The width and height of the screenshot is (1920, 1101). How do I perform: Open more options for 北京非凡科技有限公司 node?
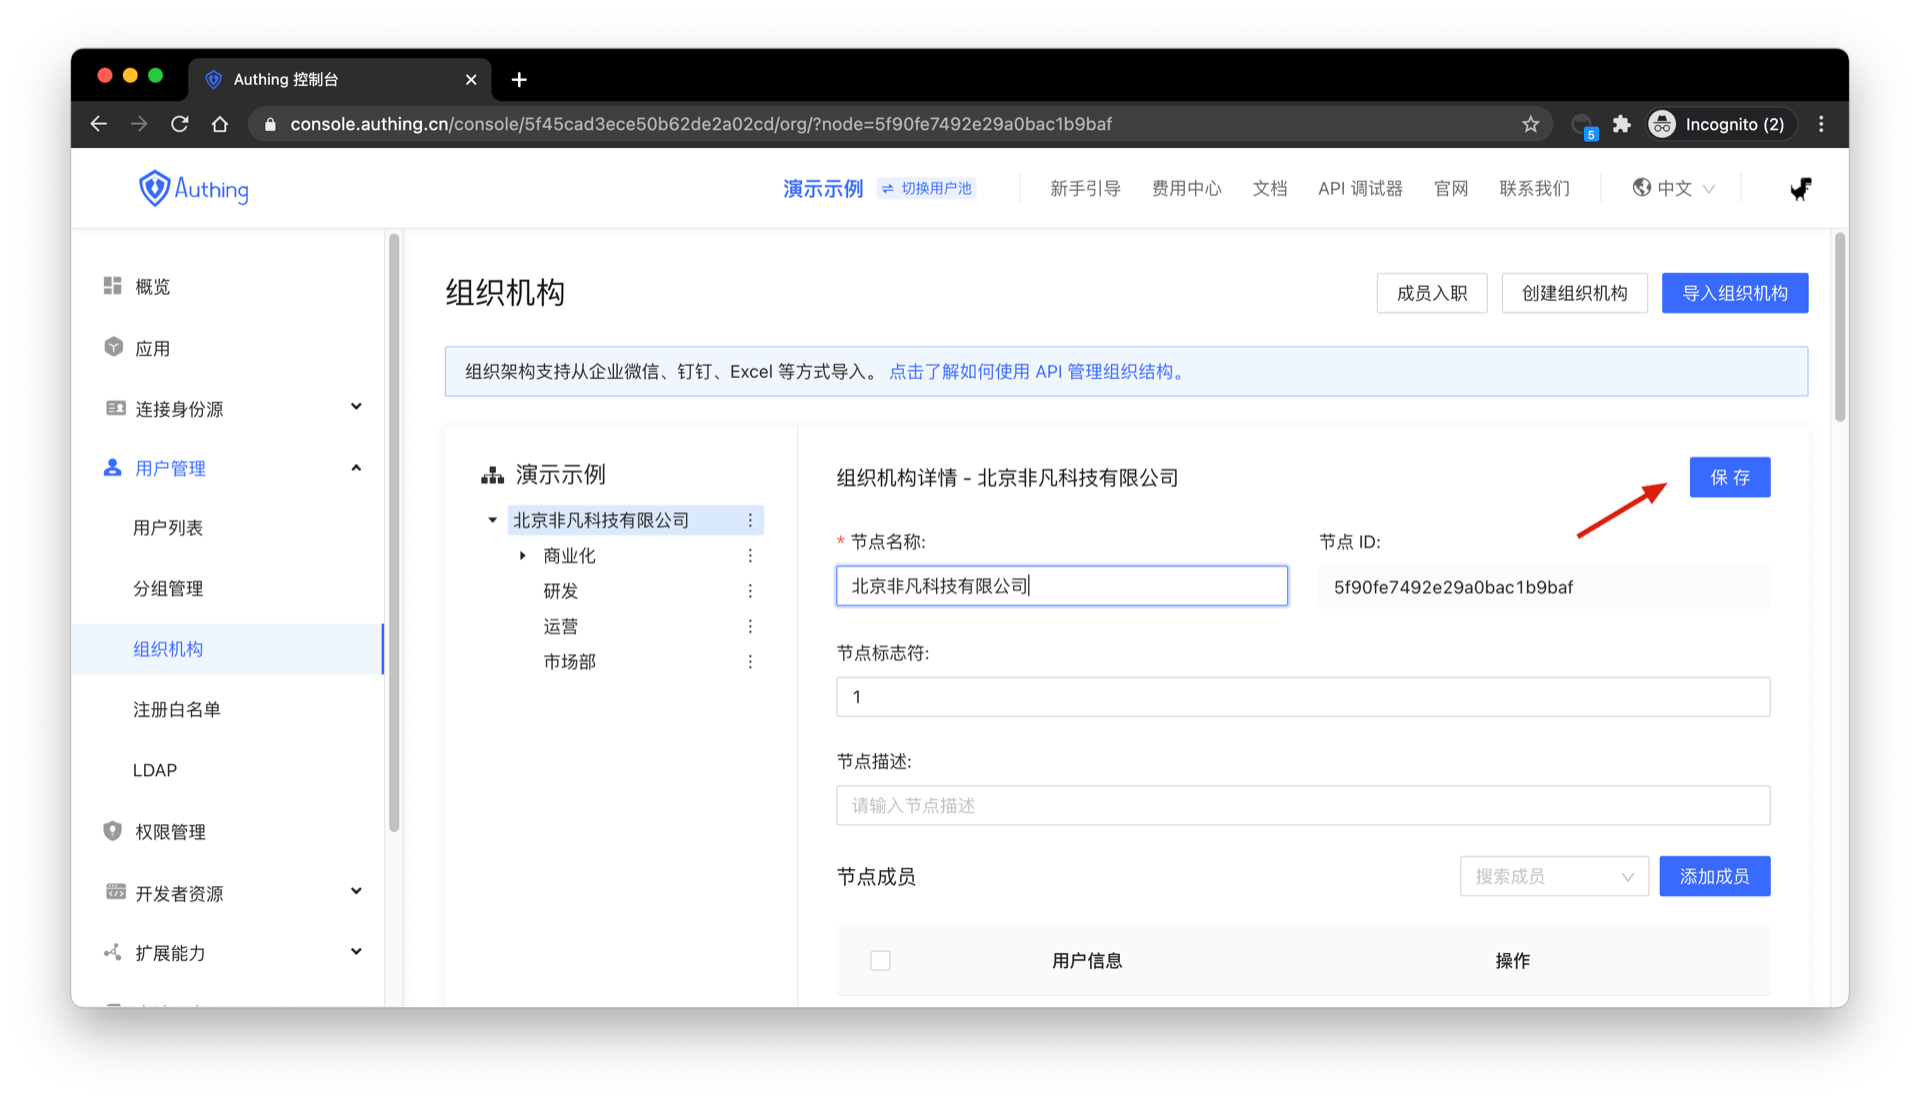(x=750, y=520)
